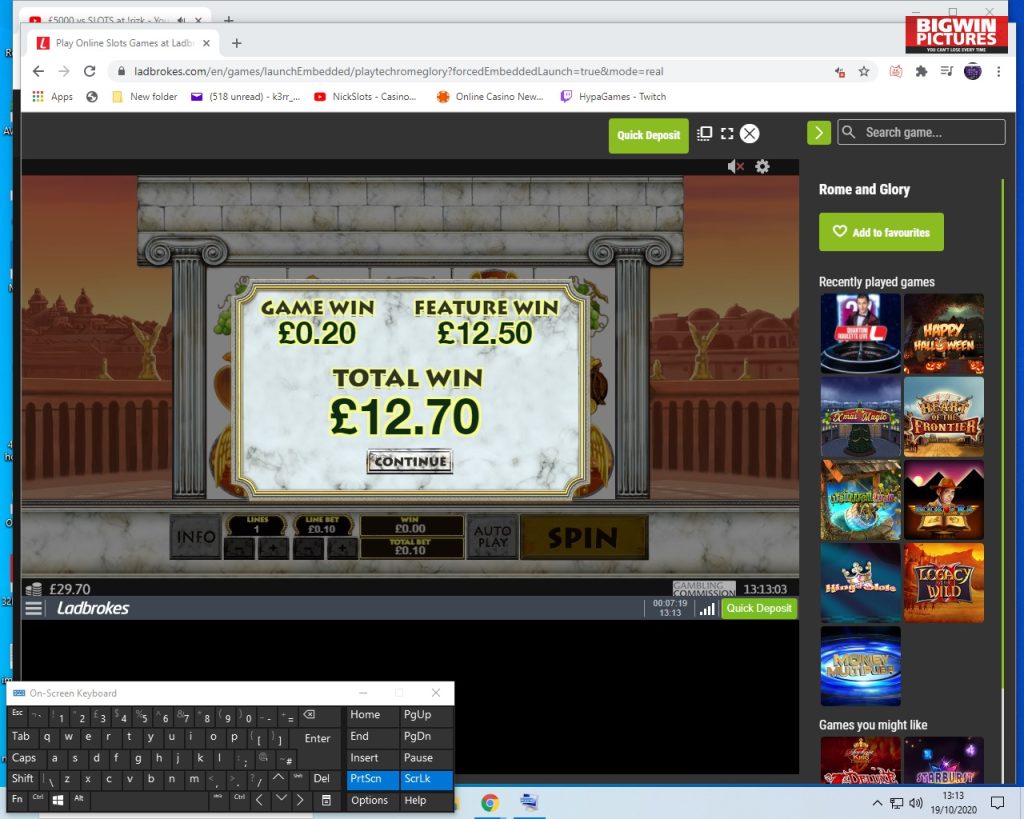Click the up arrow key on On-Screen Keyboard
The width and height of the screenshot is (1024, 819).
(279, 778)
